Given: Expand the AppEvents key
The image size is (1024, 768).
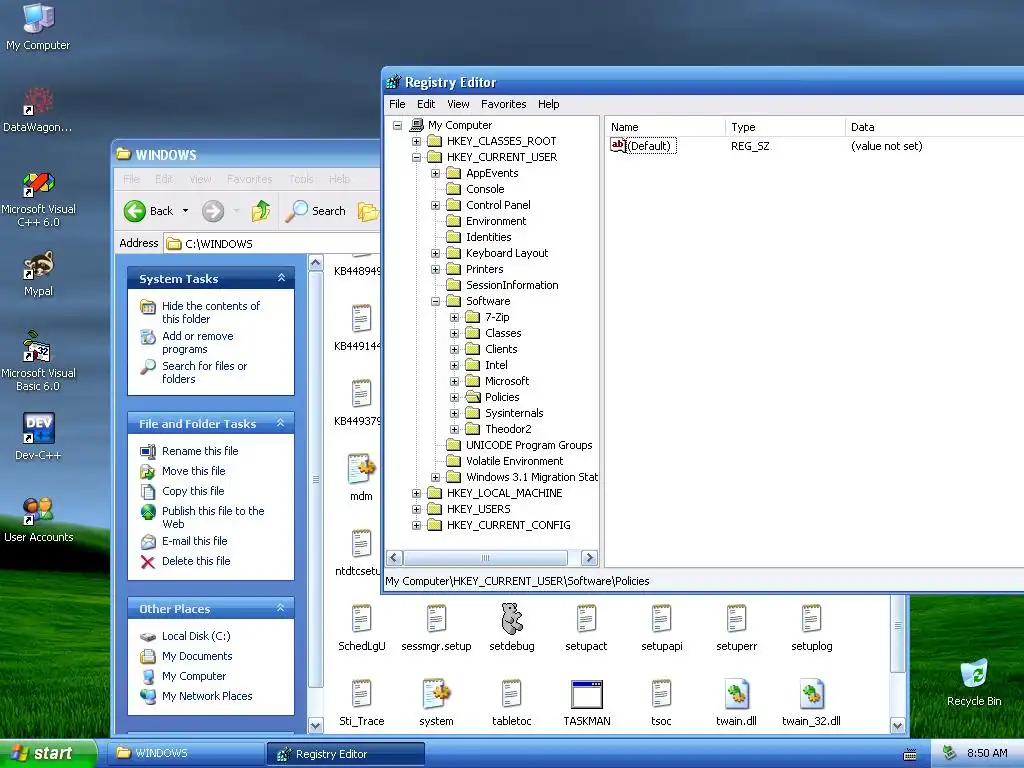Looking at the screenshot, I should point(436,173).
